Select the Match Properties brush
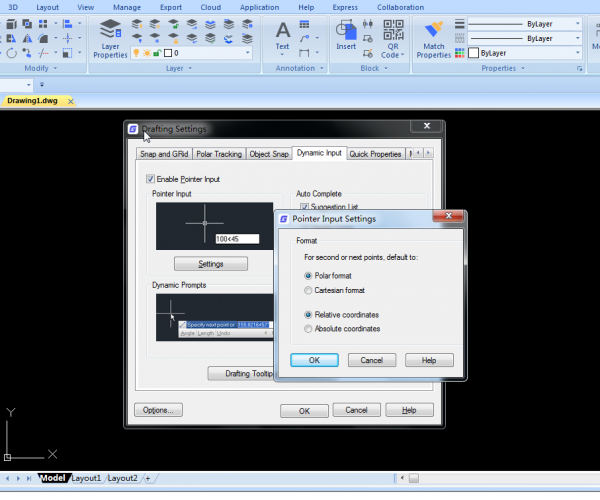600x500 pixels. pos(434,39)
